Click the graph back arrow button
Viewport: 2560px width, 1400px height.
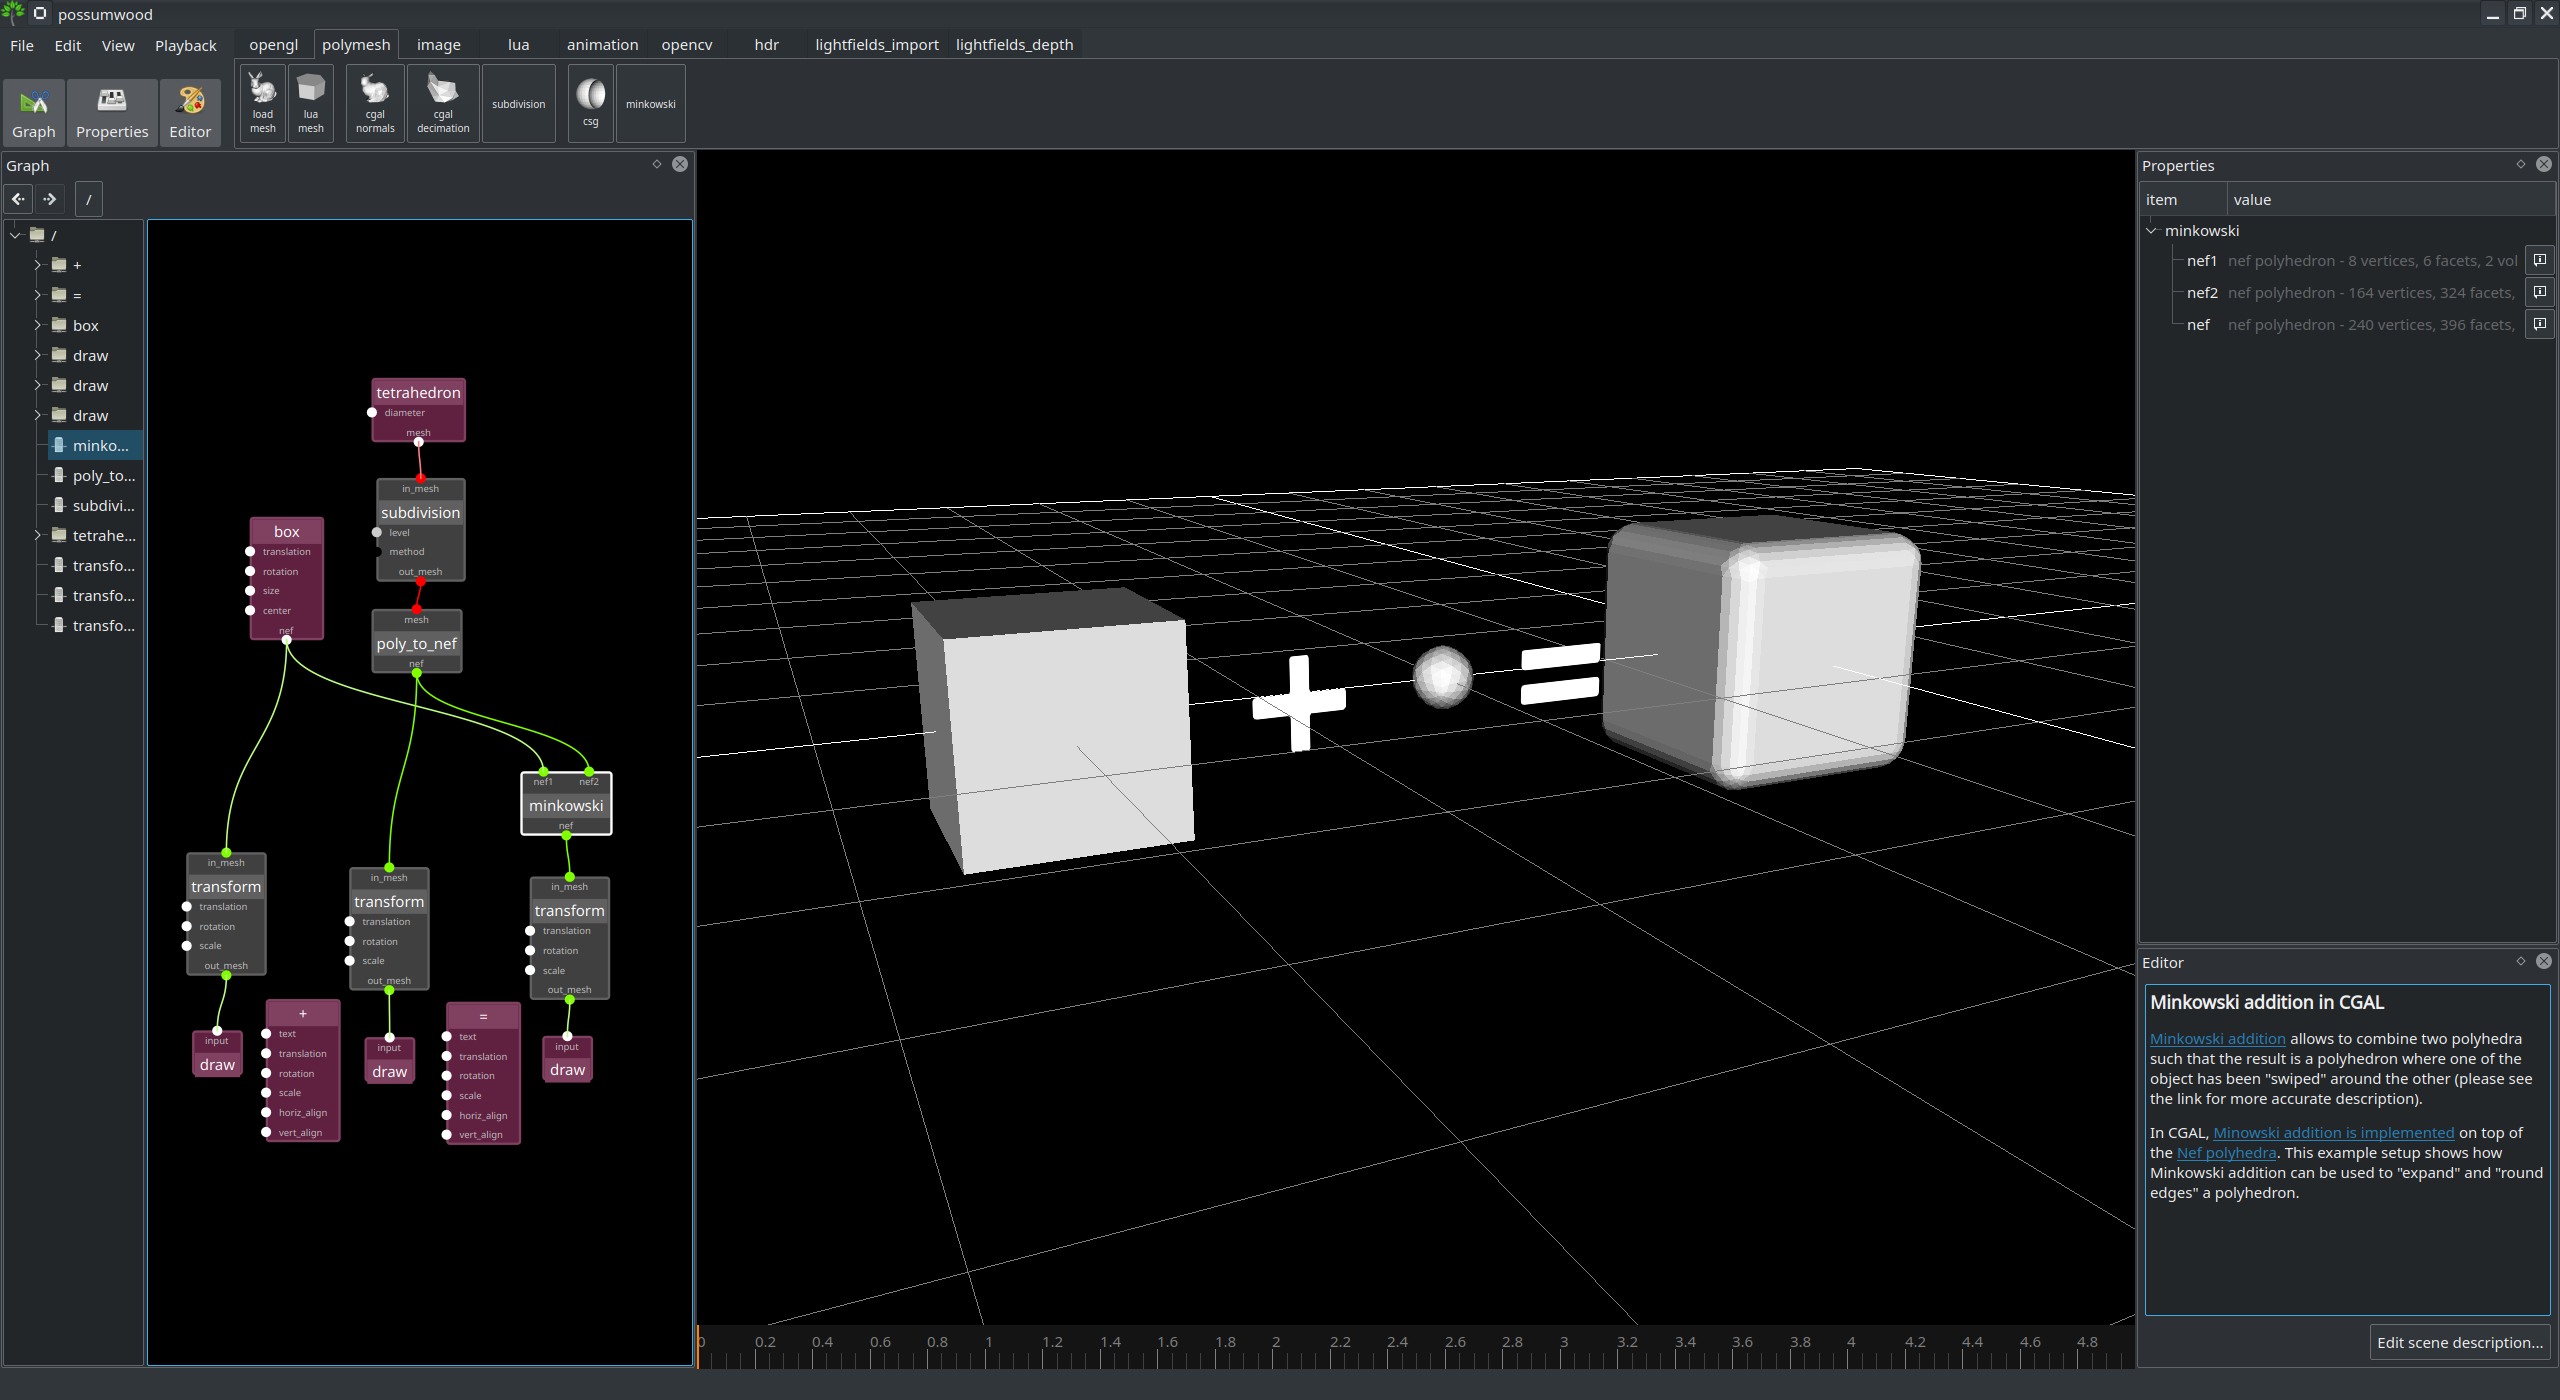[x=18, y=199]
